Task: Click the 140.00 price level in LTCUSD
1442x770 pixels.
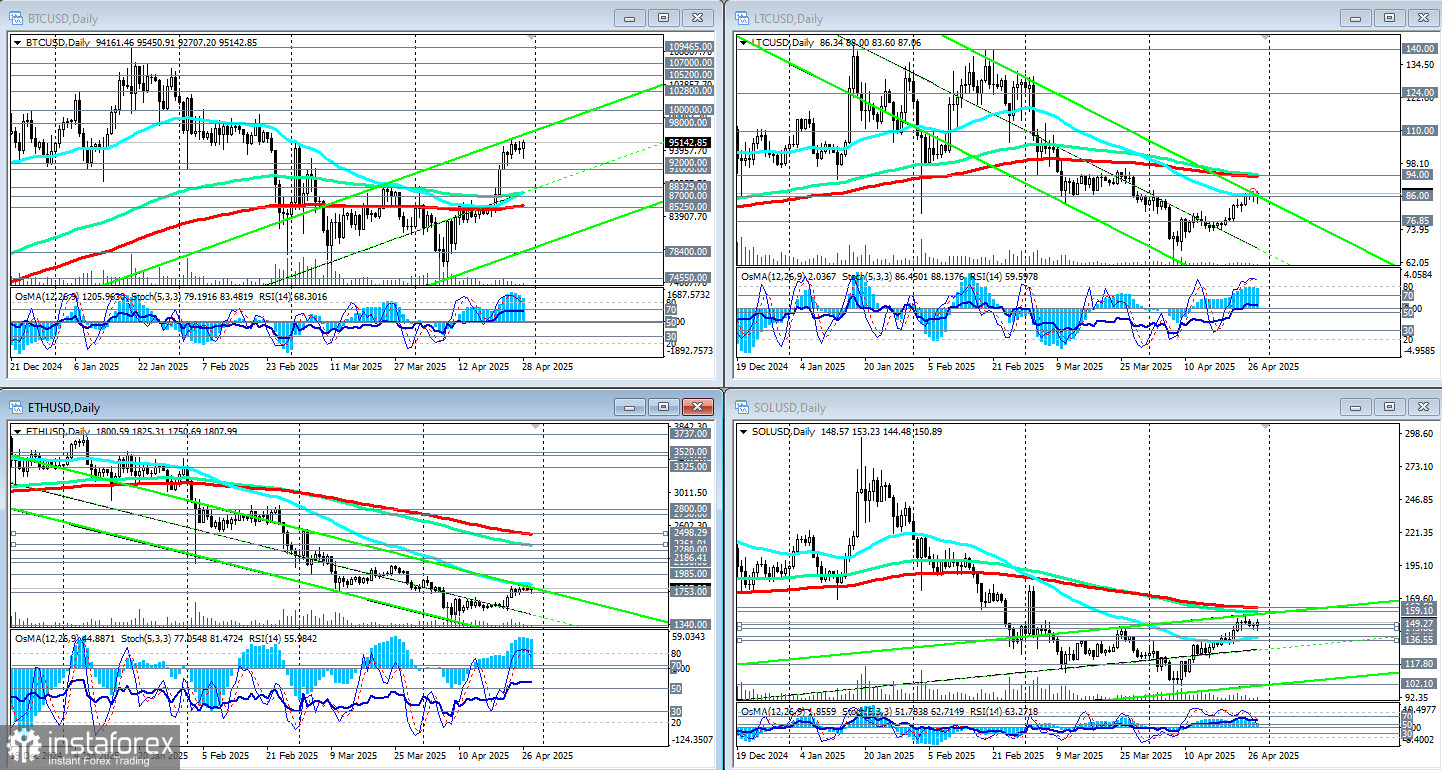Action: [1419, 48]
